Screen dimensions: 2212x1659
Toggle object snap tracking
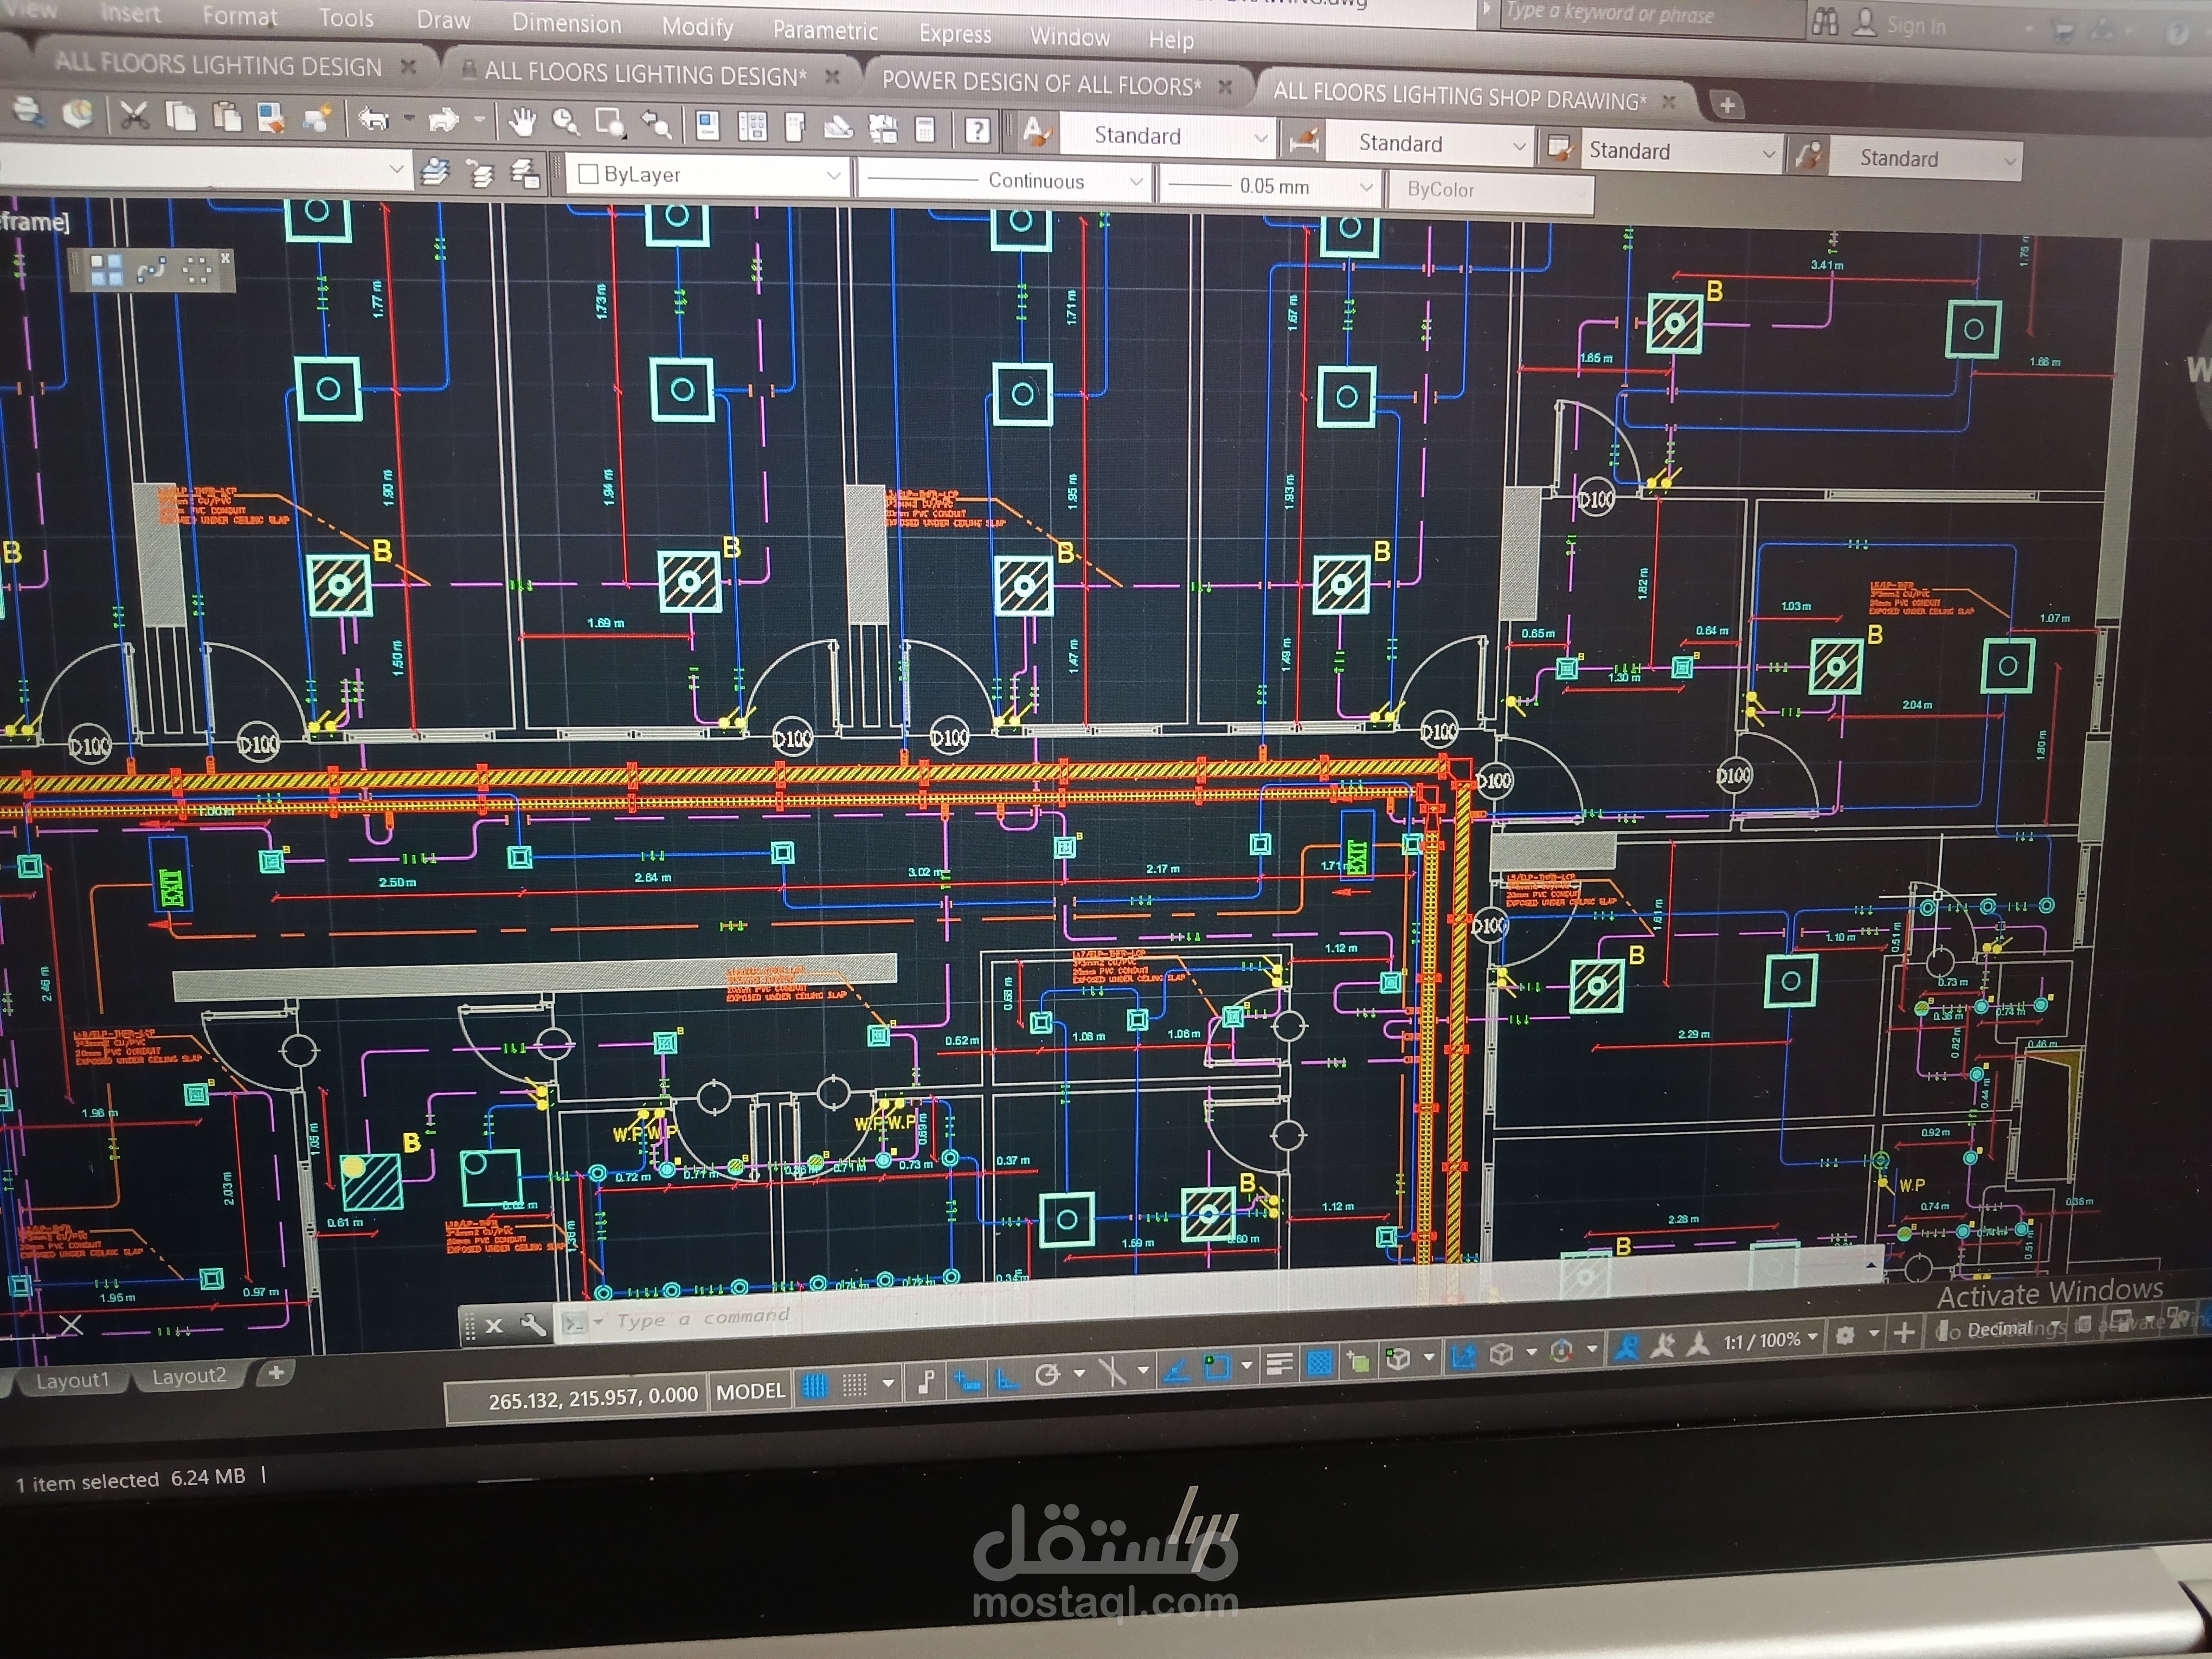coord(1177,1371)
